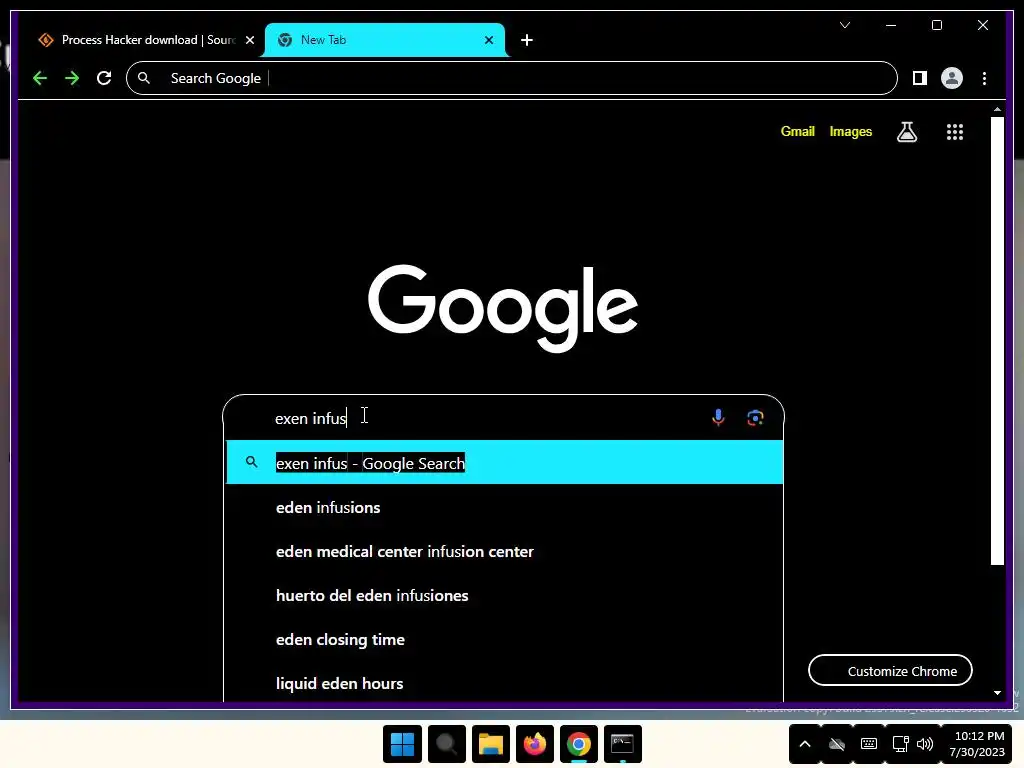Open network status in system tray
Viewport: 1024px width, 768px height.
click(901, 744)
